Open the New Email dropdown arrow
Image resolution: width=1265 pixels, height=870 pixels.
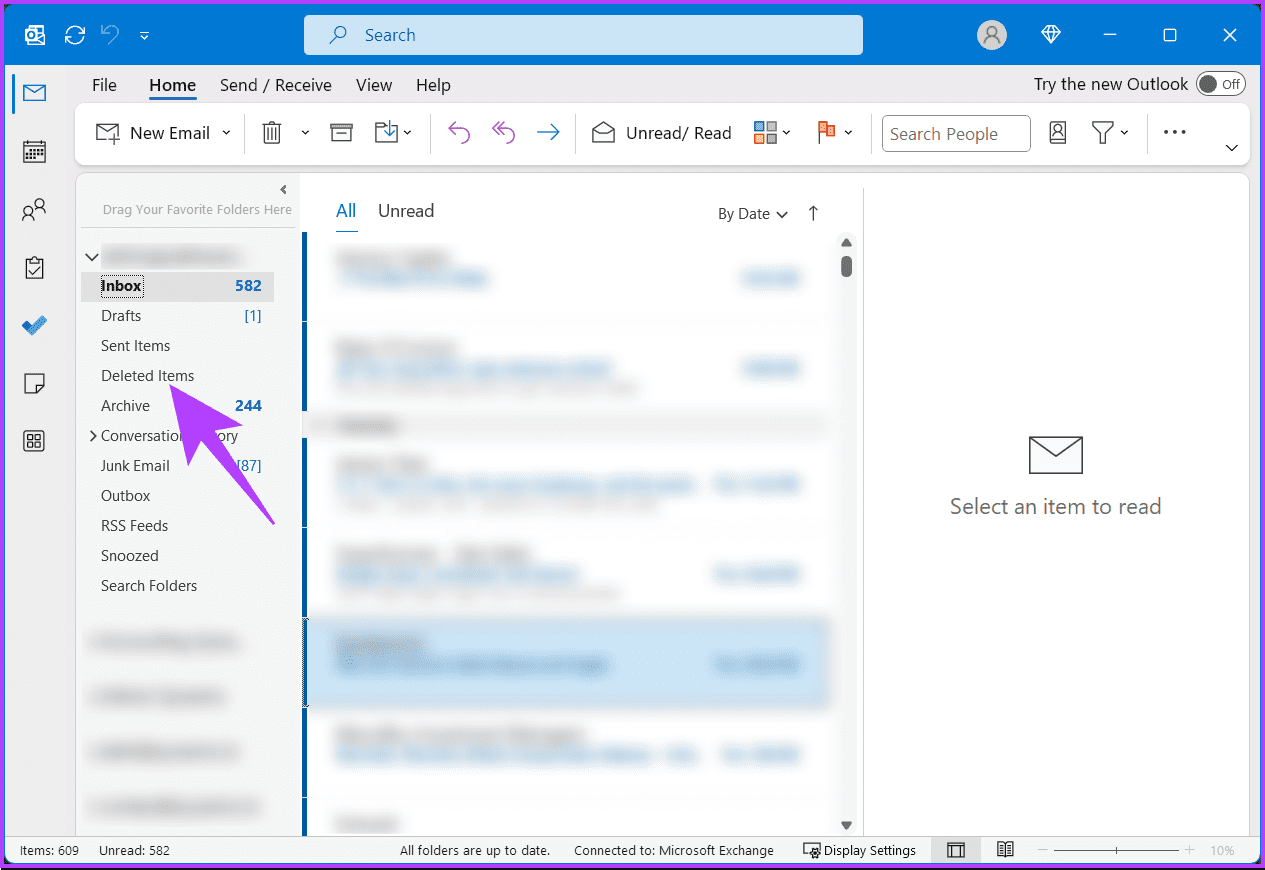pyautogui.click(x=227, y=132)
